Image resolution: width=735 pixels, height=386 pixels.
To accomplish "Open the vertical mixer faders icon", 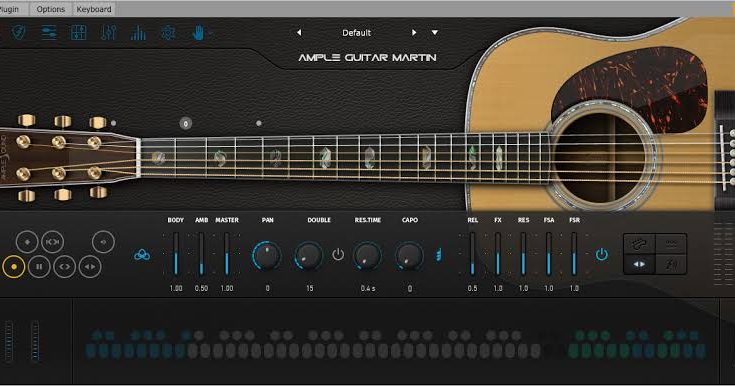I will 108,32.
